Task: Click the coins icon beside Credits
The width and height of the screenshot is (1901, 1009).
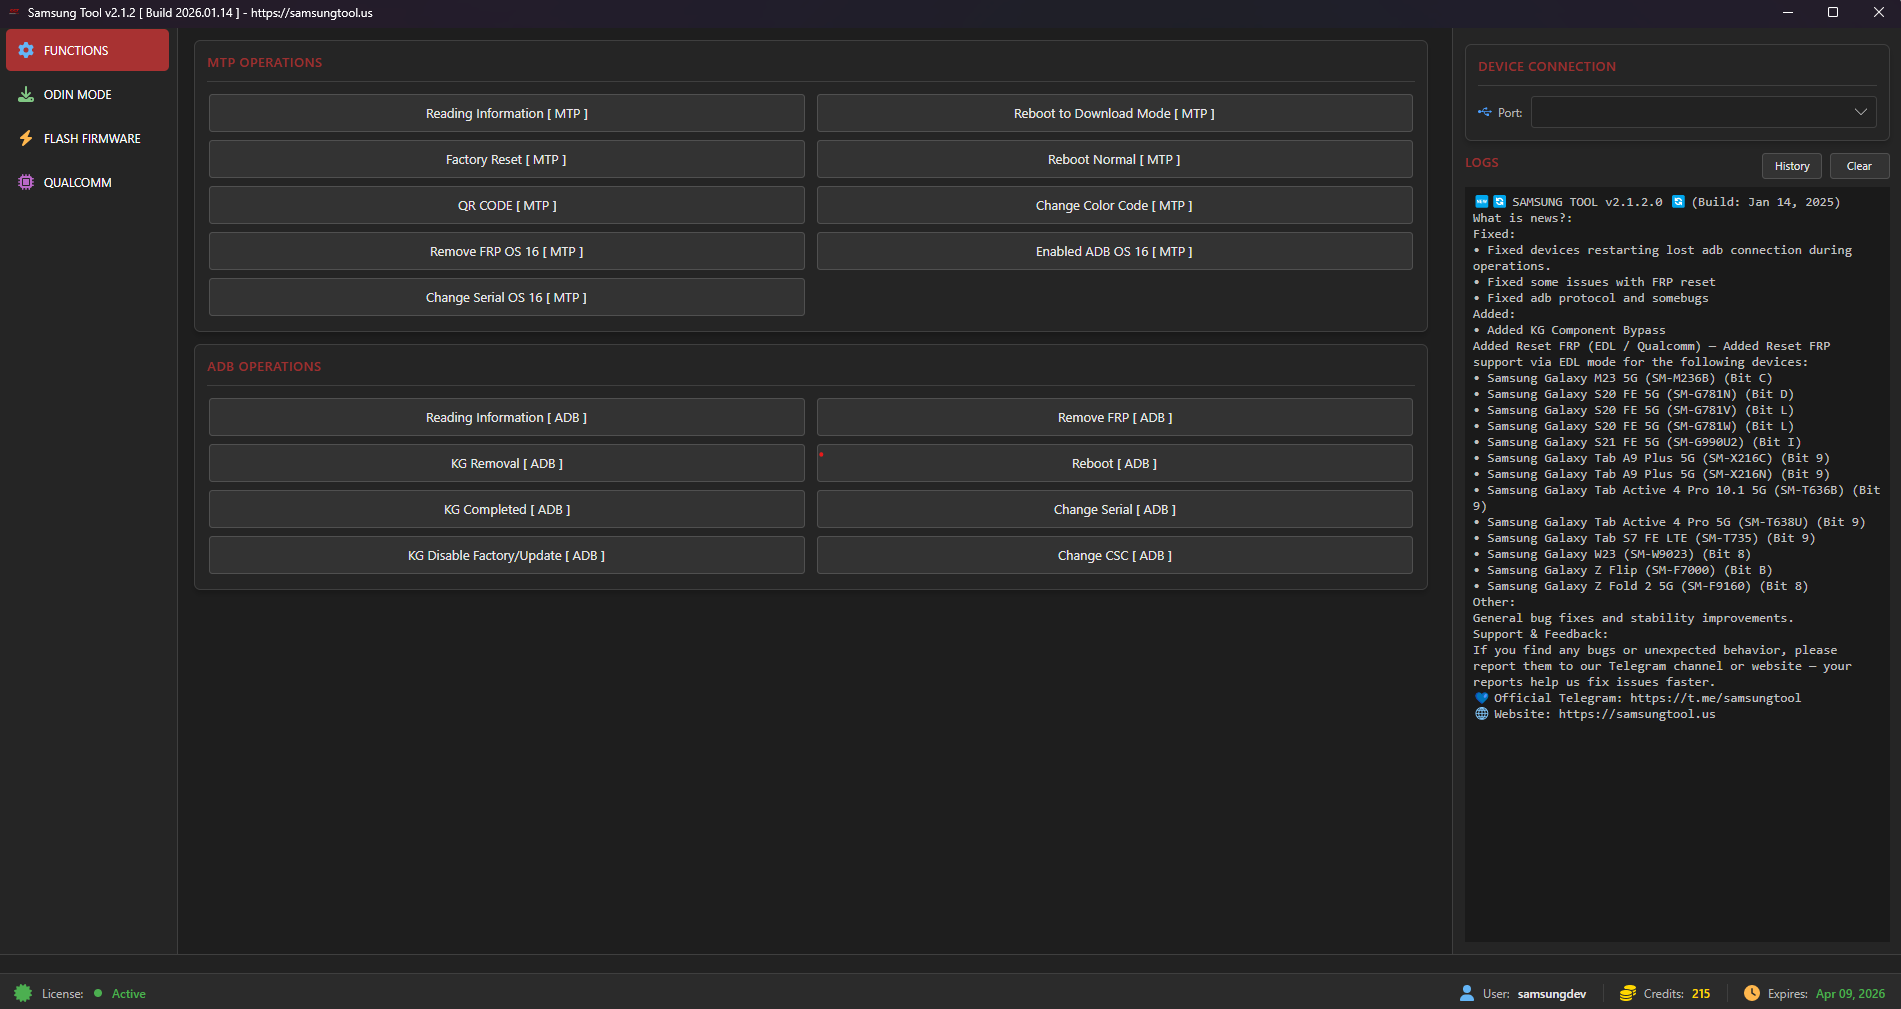Action: (1626, 993)
